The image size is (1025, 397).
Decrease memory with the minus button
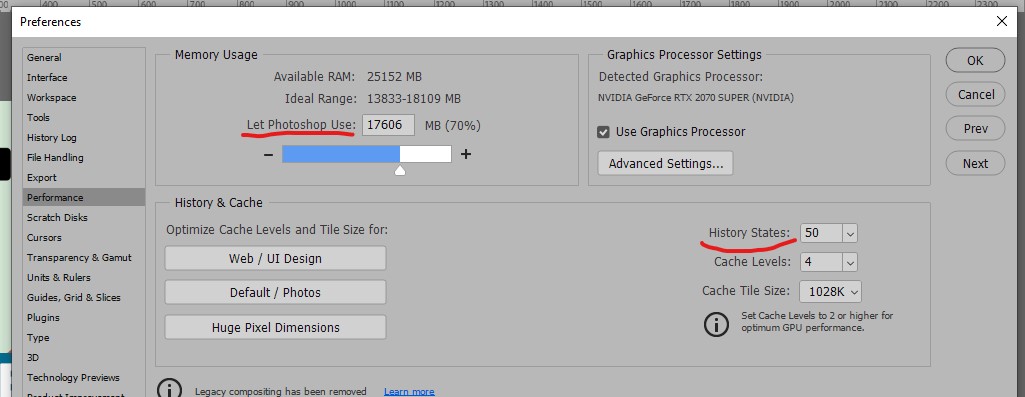point(268,154)
